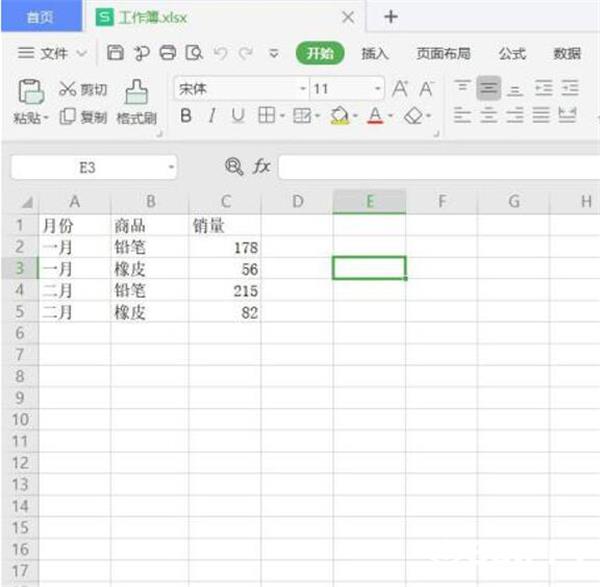Align text right
Image resolution: width=600 pixels, height=587 pixels.
pos(515,115)
